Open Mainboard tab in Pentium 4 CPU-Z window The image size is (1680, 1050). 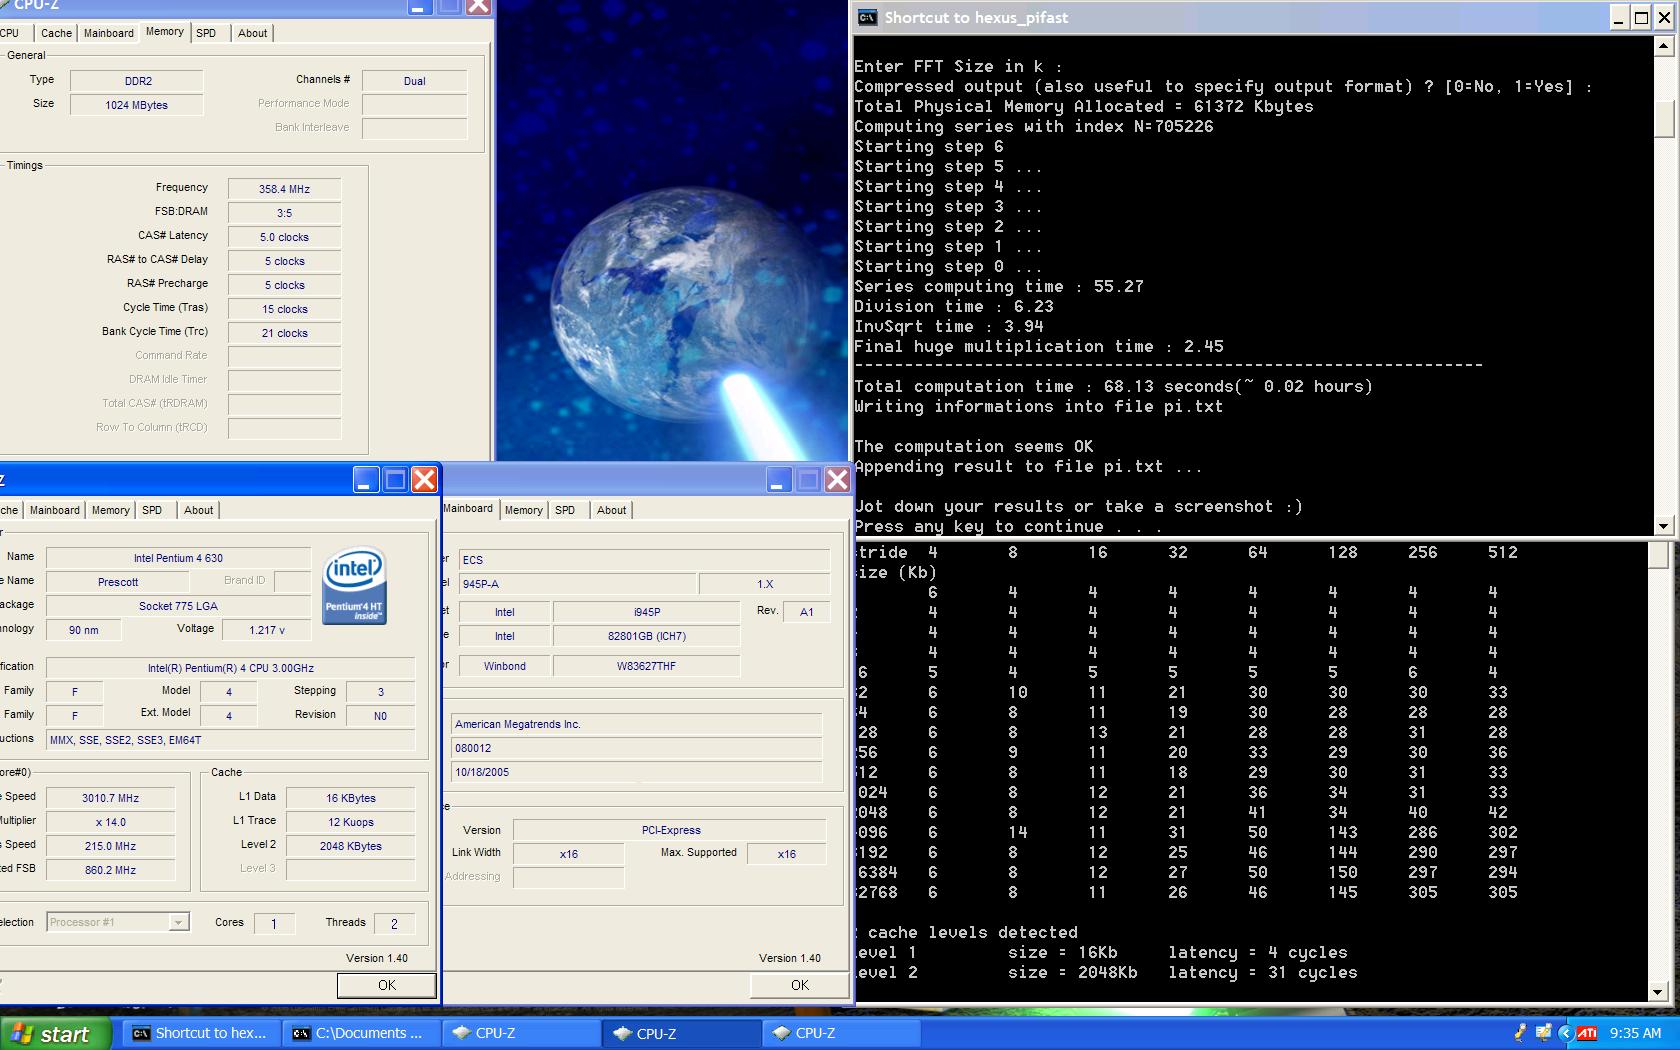54,510
